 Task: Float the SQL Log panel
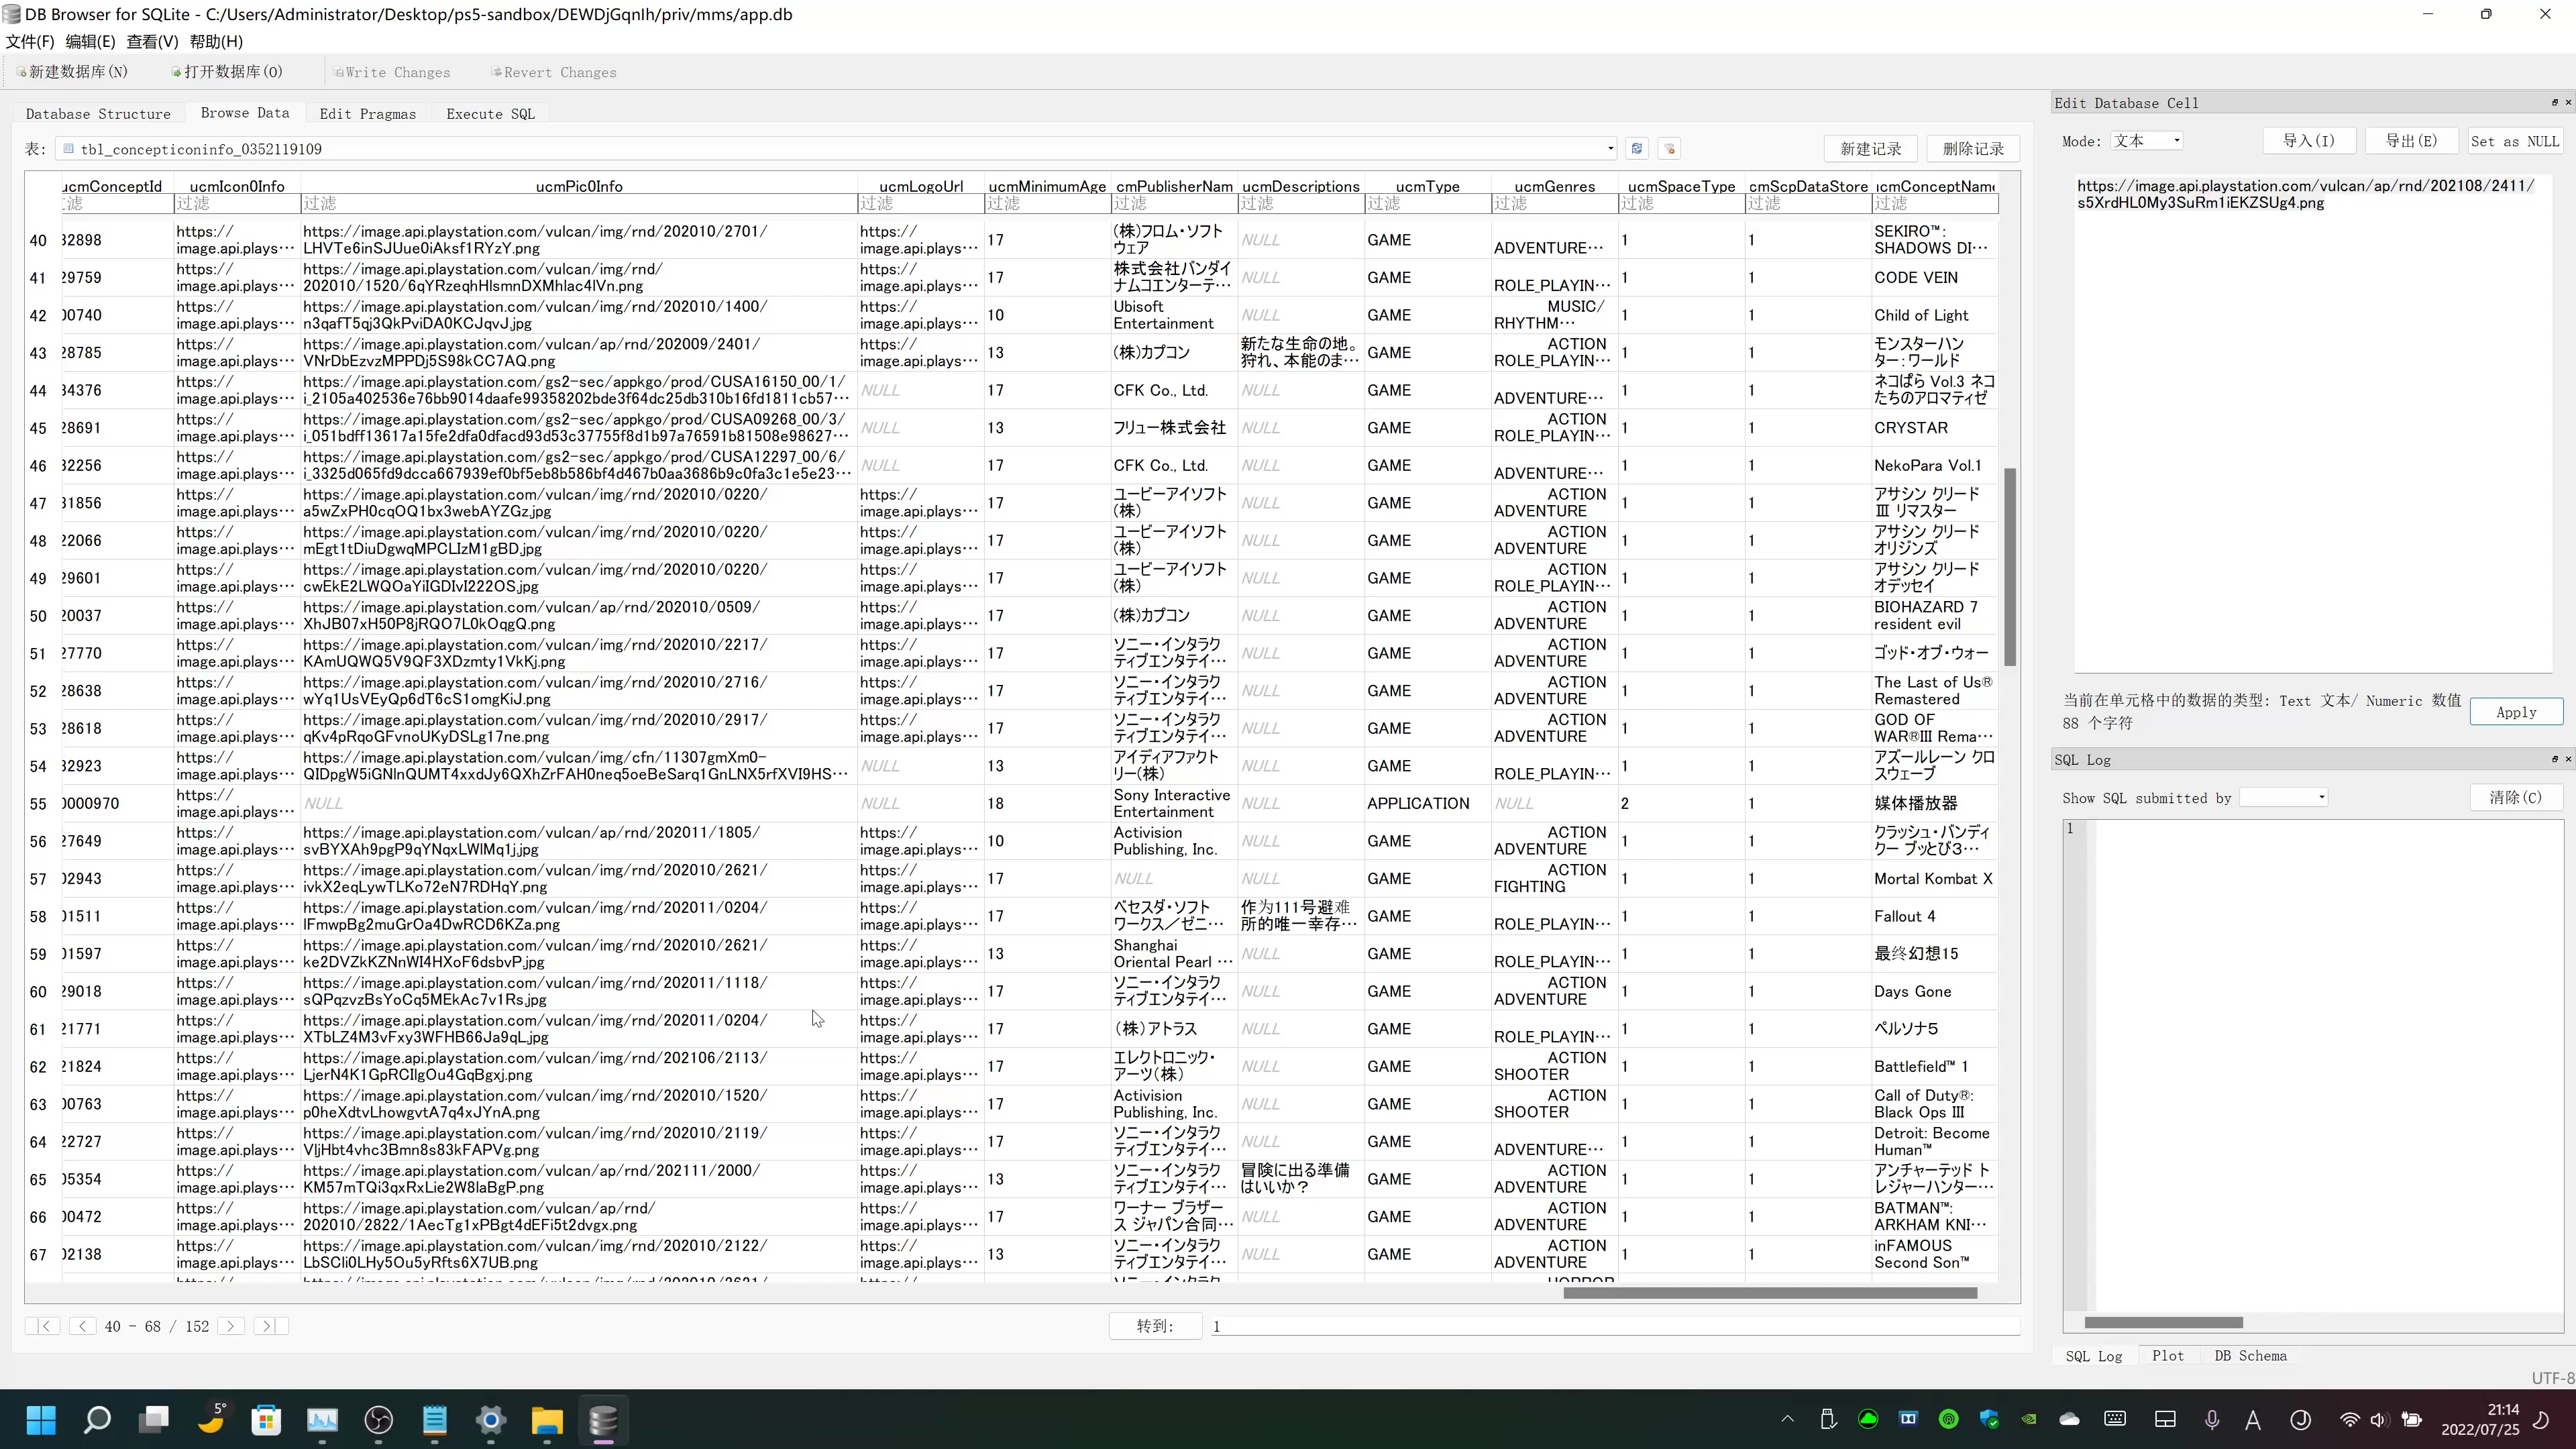click(x=2555, y=759)
